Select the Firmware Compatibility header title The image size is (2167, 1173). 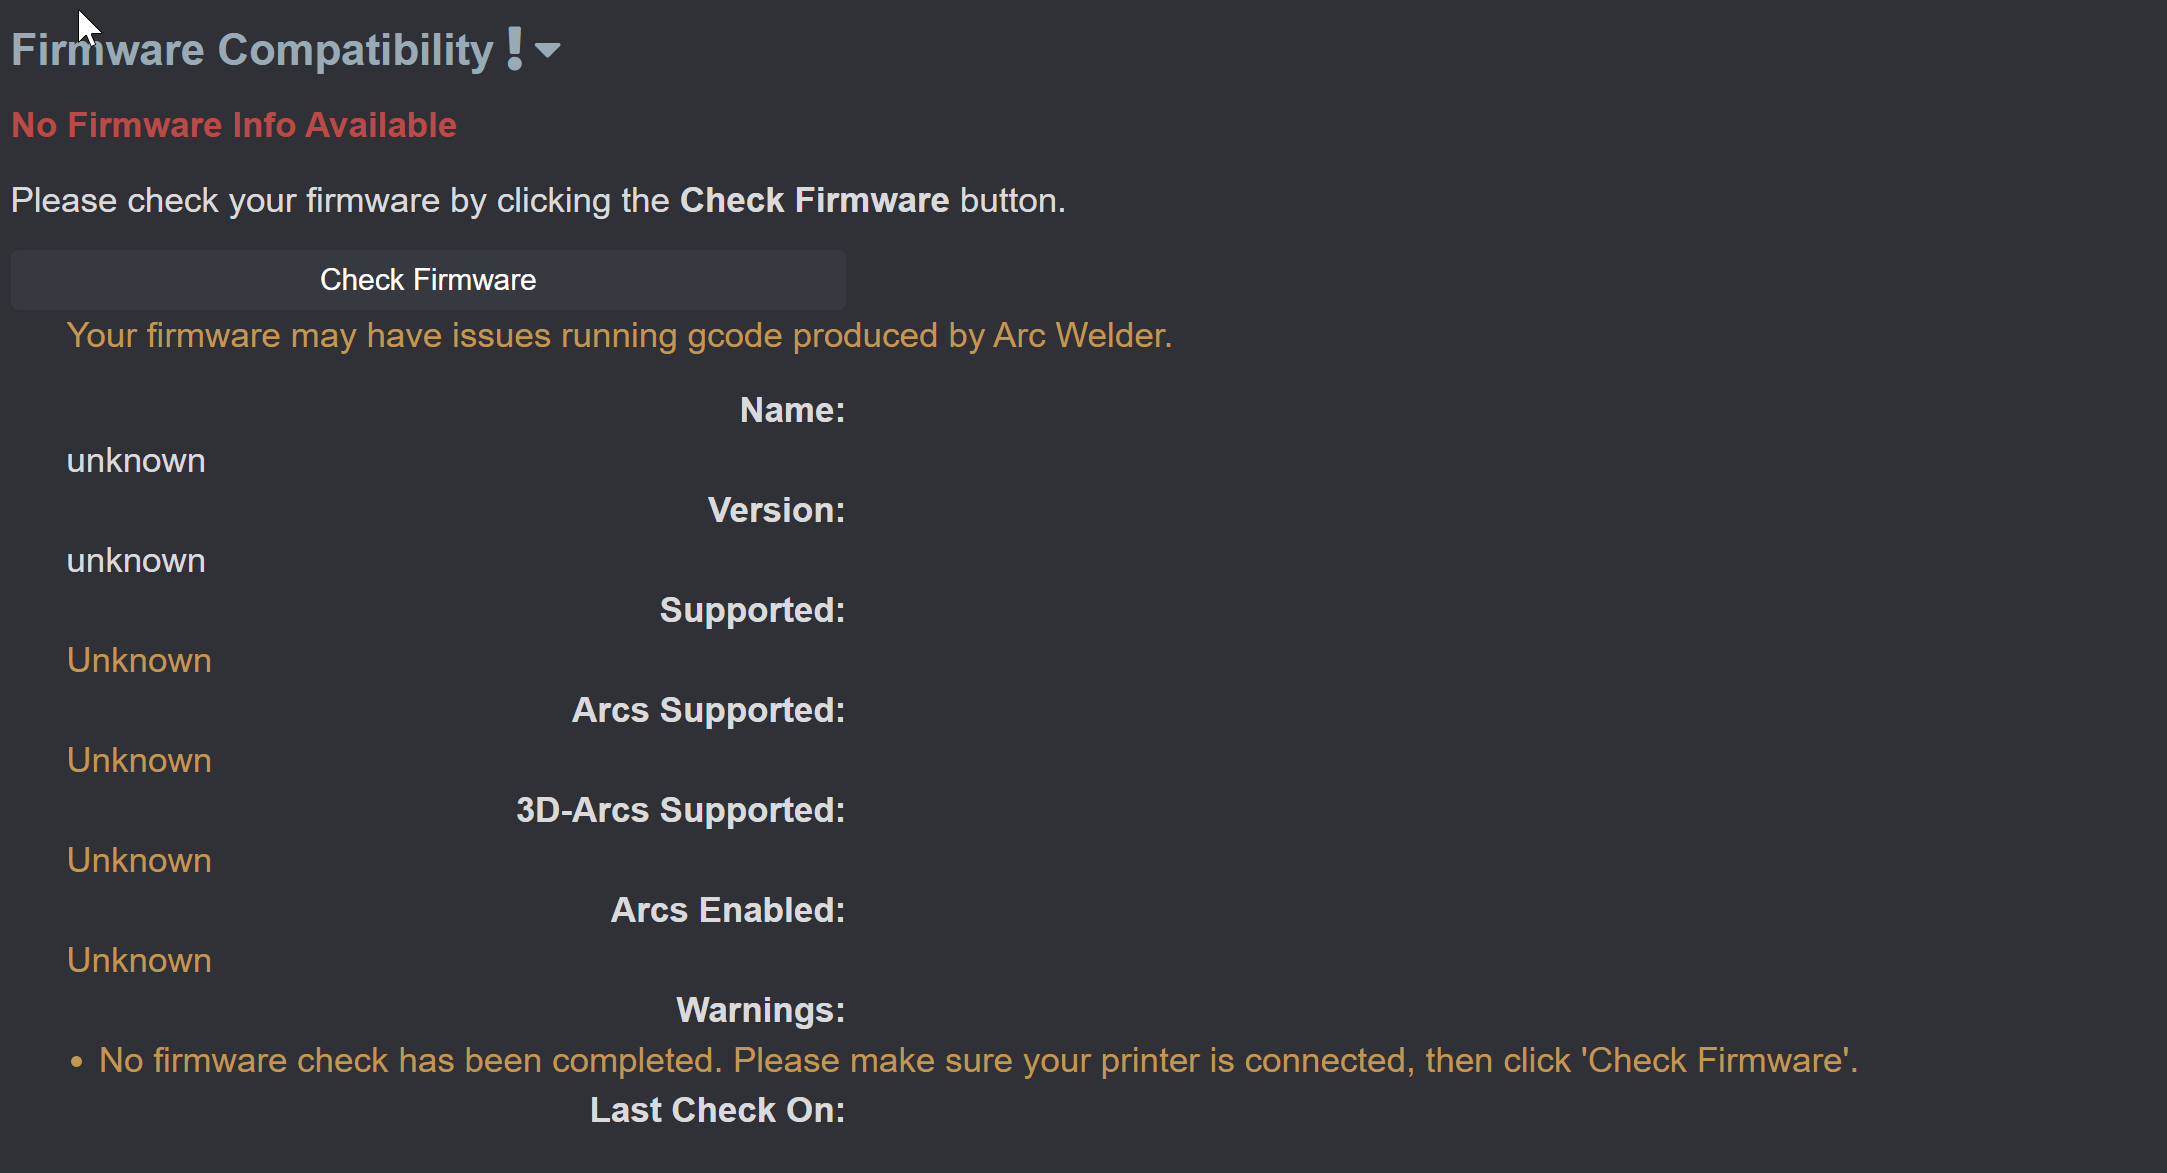pos(248,49)
